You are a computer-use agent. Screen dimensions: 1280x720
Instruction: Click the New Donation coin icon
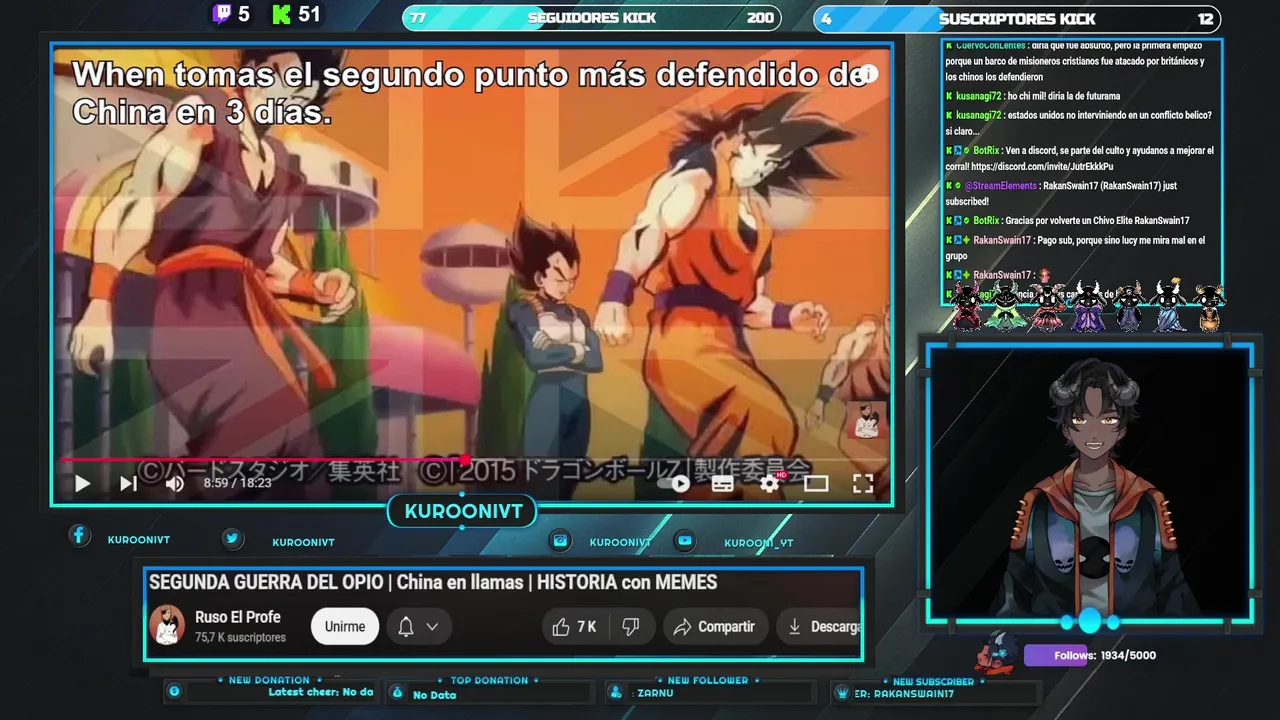point(174,691)
